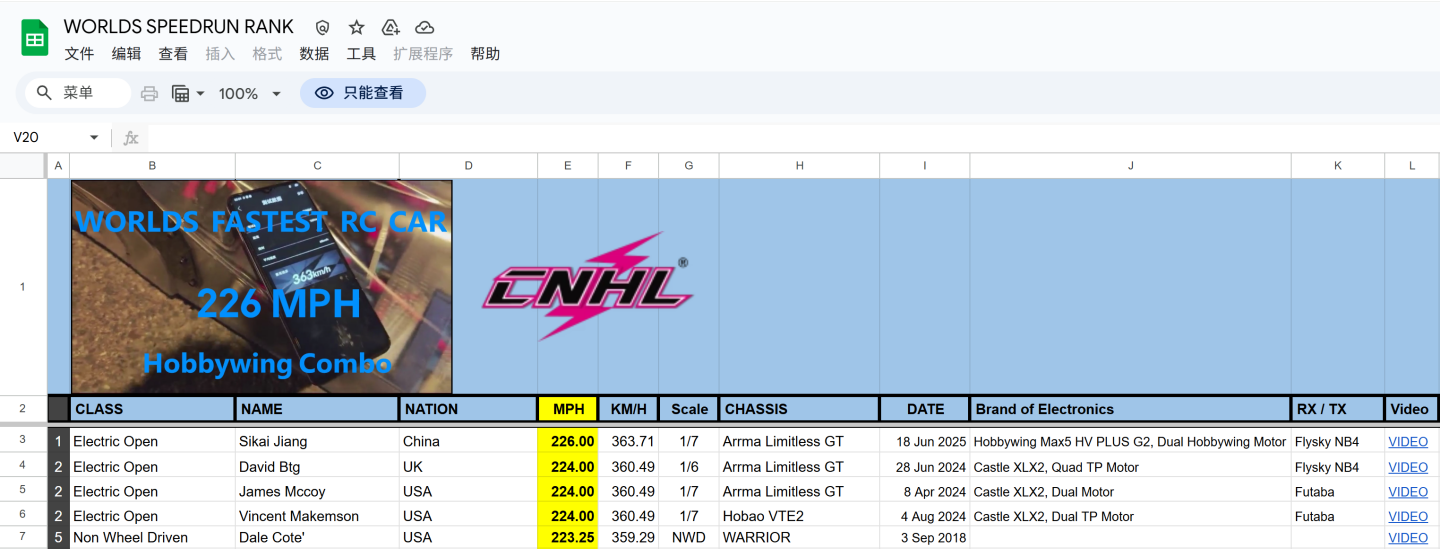Viewport: 1440px width, 549px height.
Task: Click the CHASSIS header cell
Action: click(x=799, y=409)
